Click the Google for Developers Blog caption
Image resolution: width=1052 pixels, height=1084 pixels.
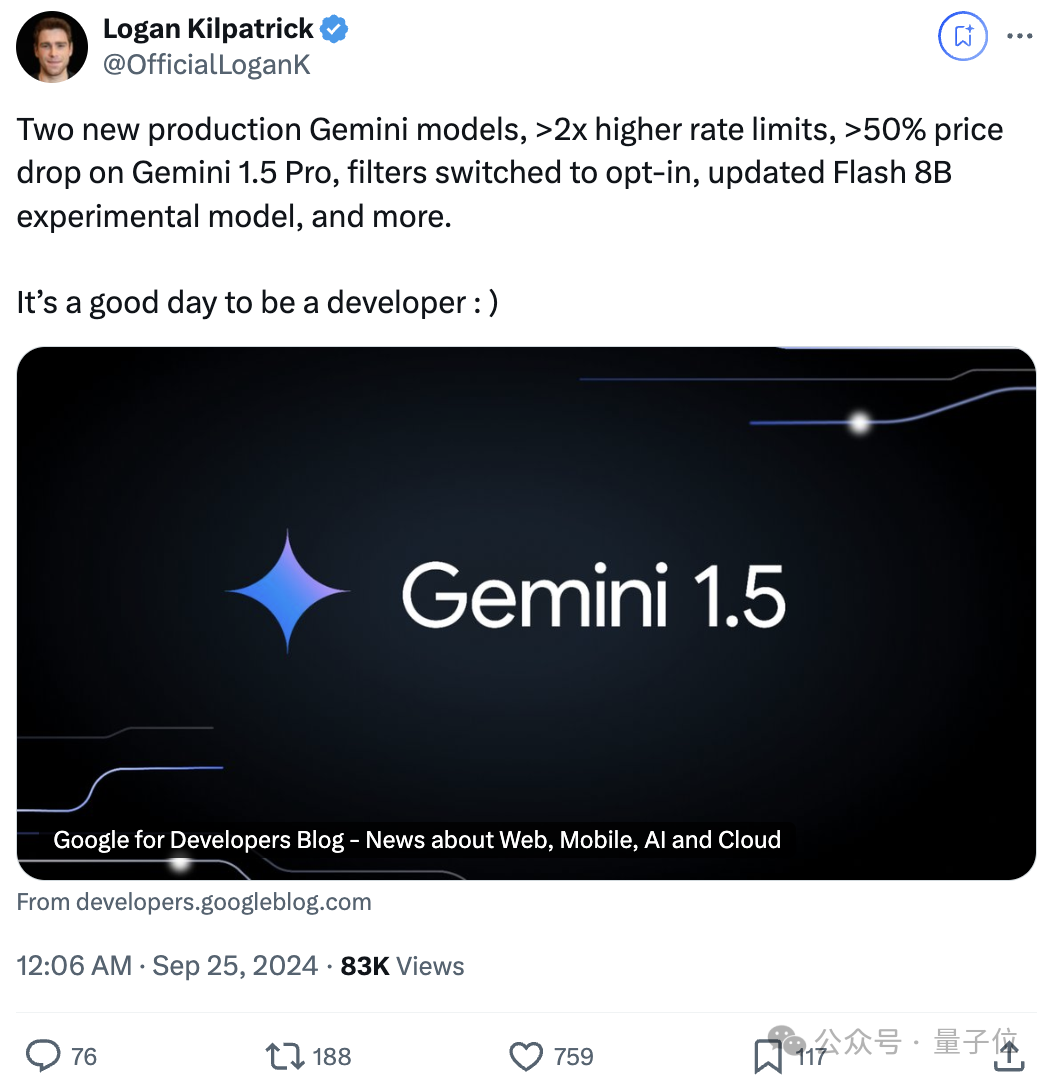[x=417, y=839]
